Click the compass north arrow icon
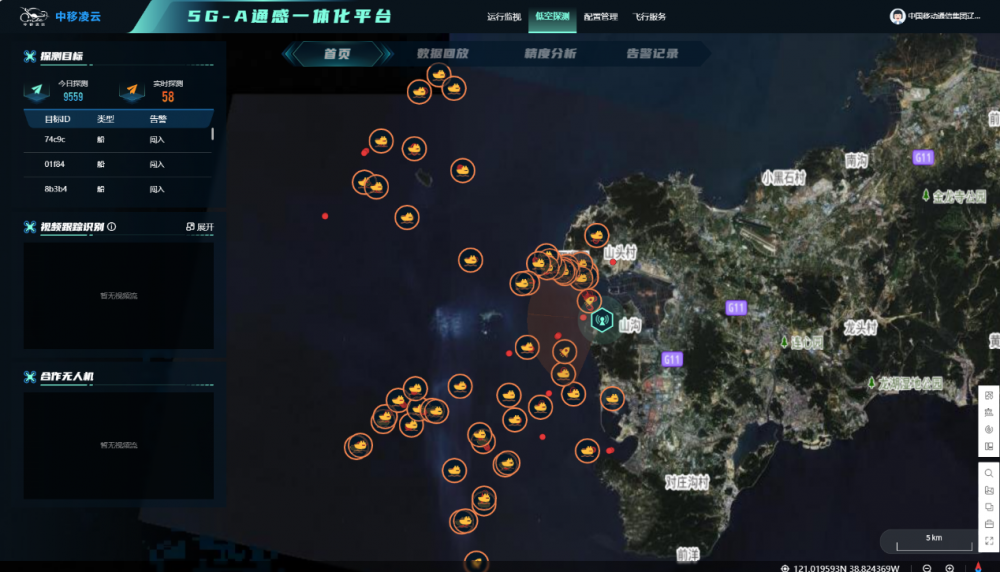This screenshot has height=572, width=1000. coord(978,567)
